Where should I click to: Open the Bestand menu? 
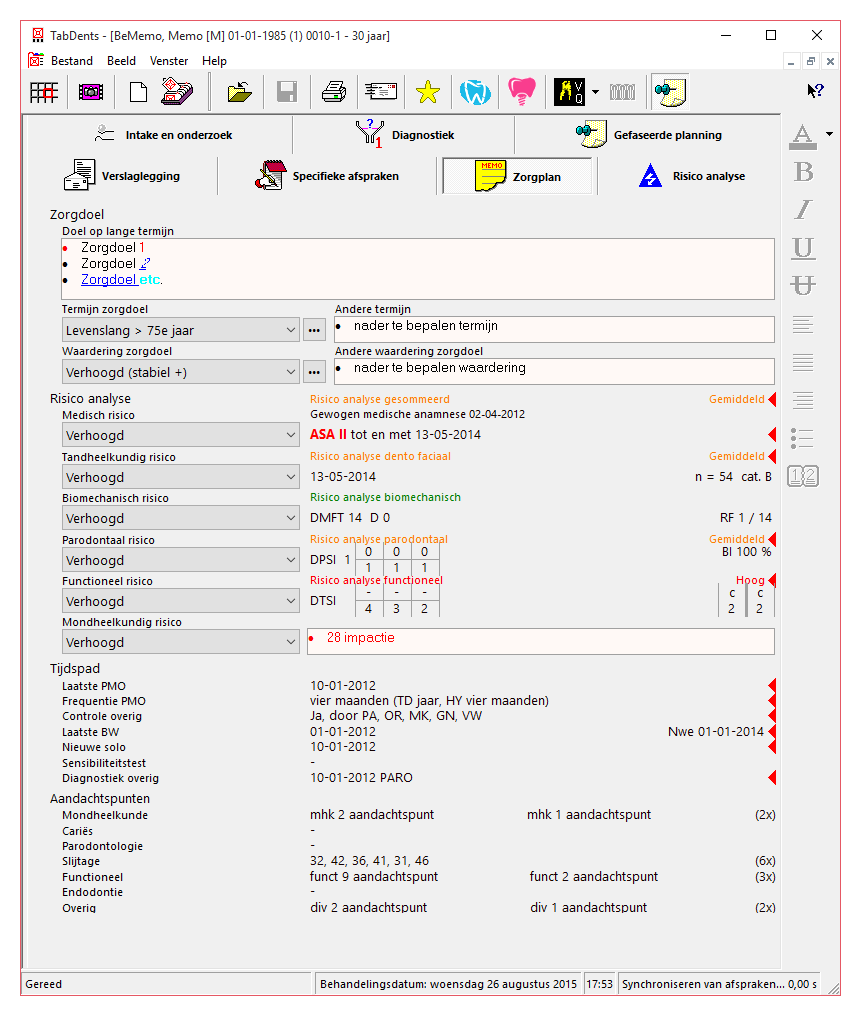[x=72, y=61]
